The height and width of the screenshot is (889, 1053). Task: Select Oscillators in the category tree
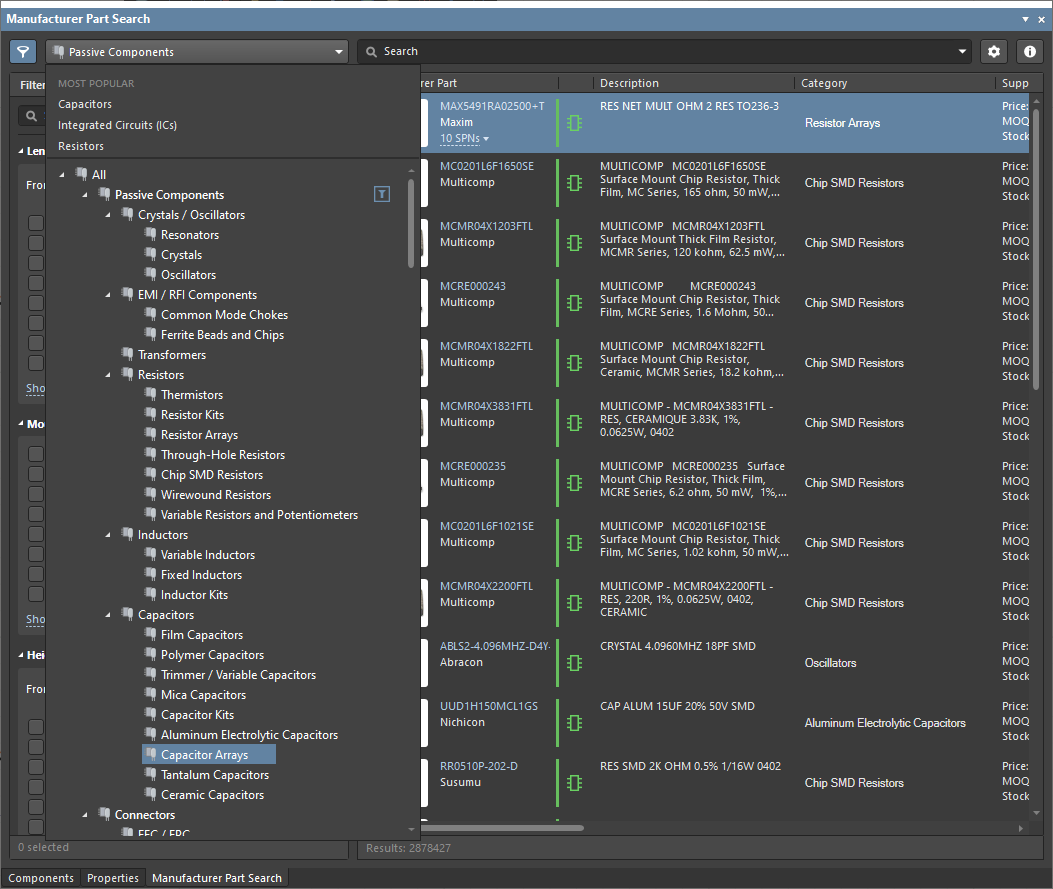click(x=188, y=275)
